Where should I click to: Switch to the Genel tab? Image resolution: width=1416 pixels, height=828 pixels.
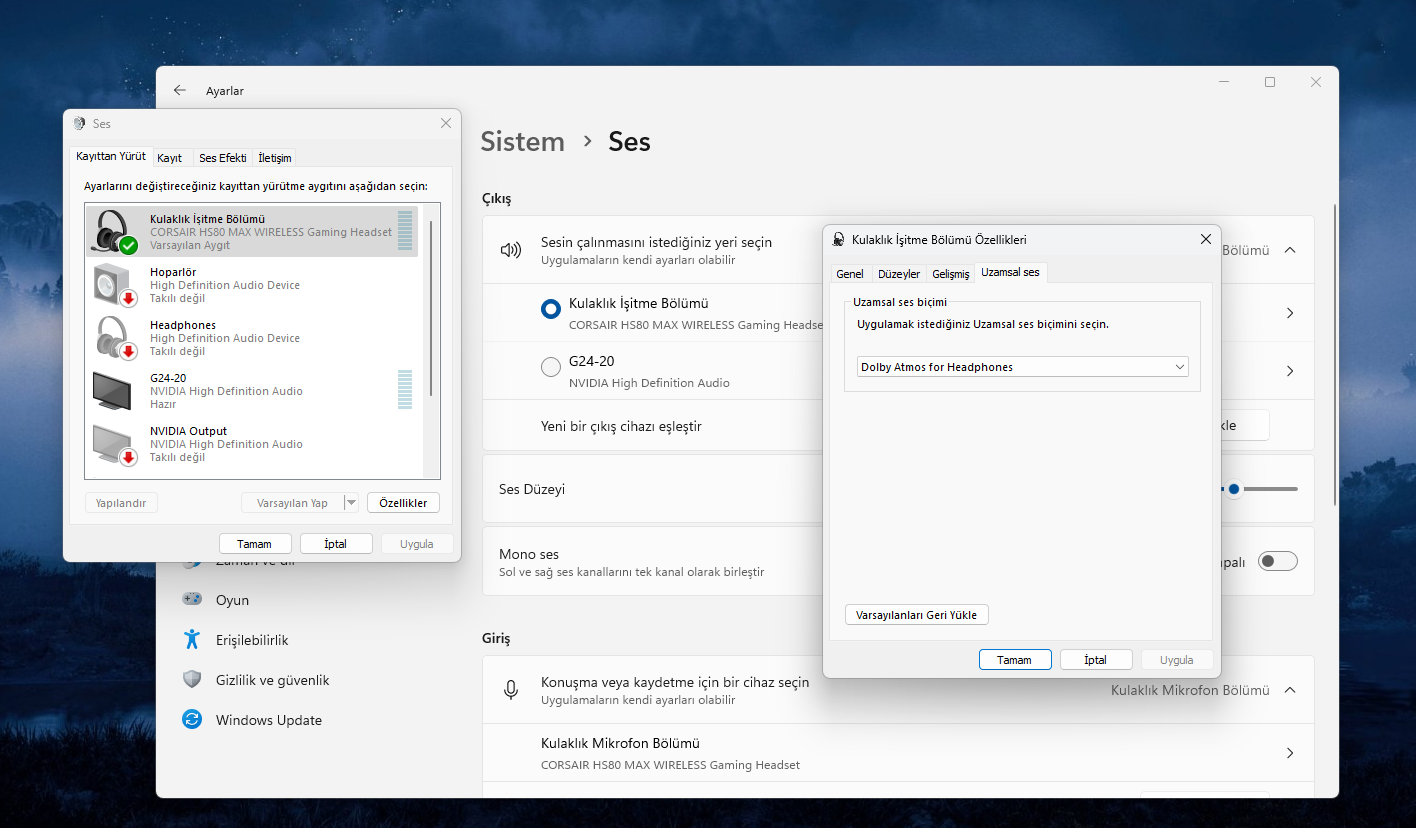coord(850,274)
